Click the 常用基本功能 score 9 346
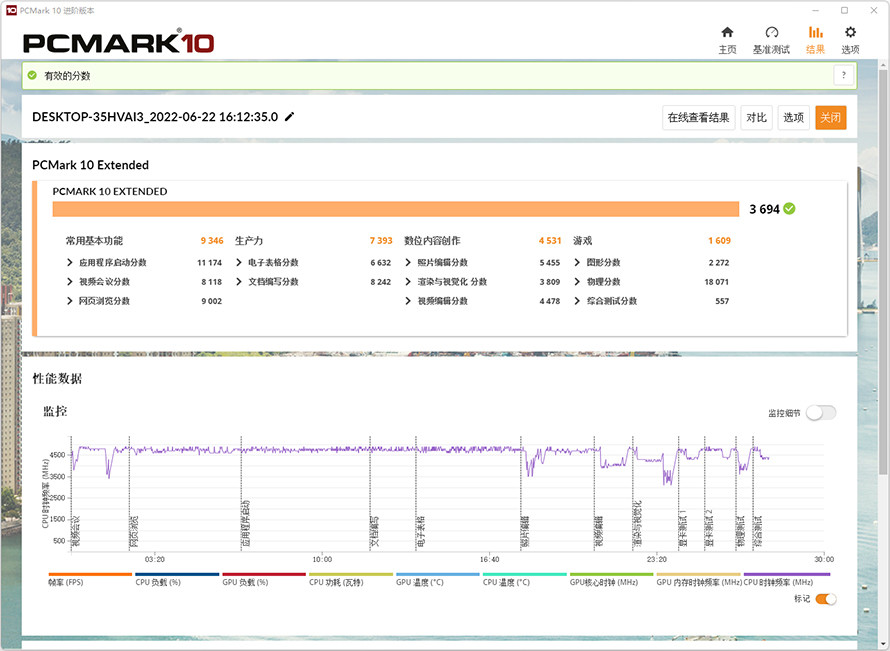Screen dimensions: 890x651 (212, 241)
